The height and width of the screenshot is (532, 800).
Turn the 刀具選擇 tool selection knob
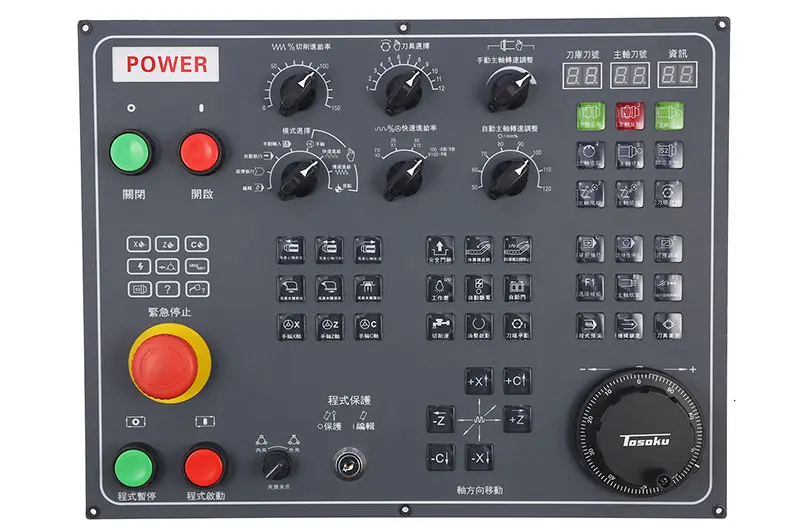404,92
